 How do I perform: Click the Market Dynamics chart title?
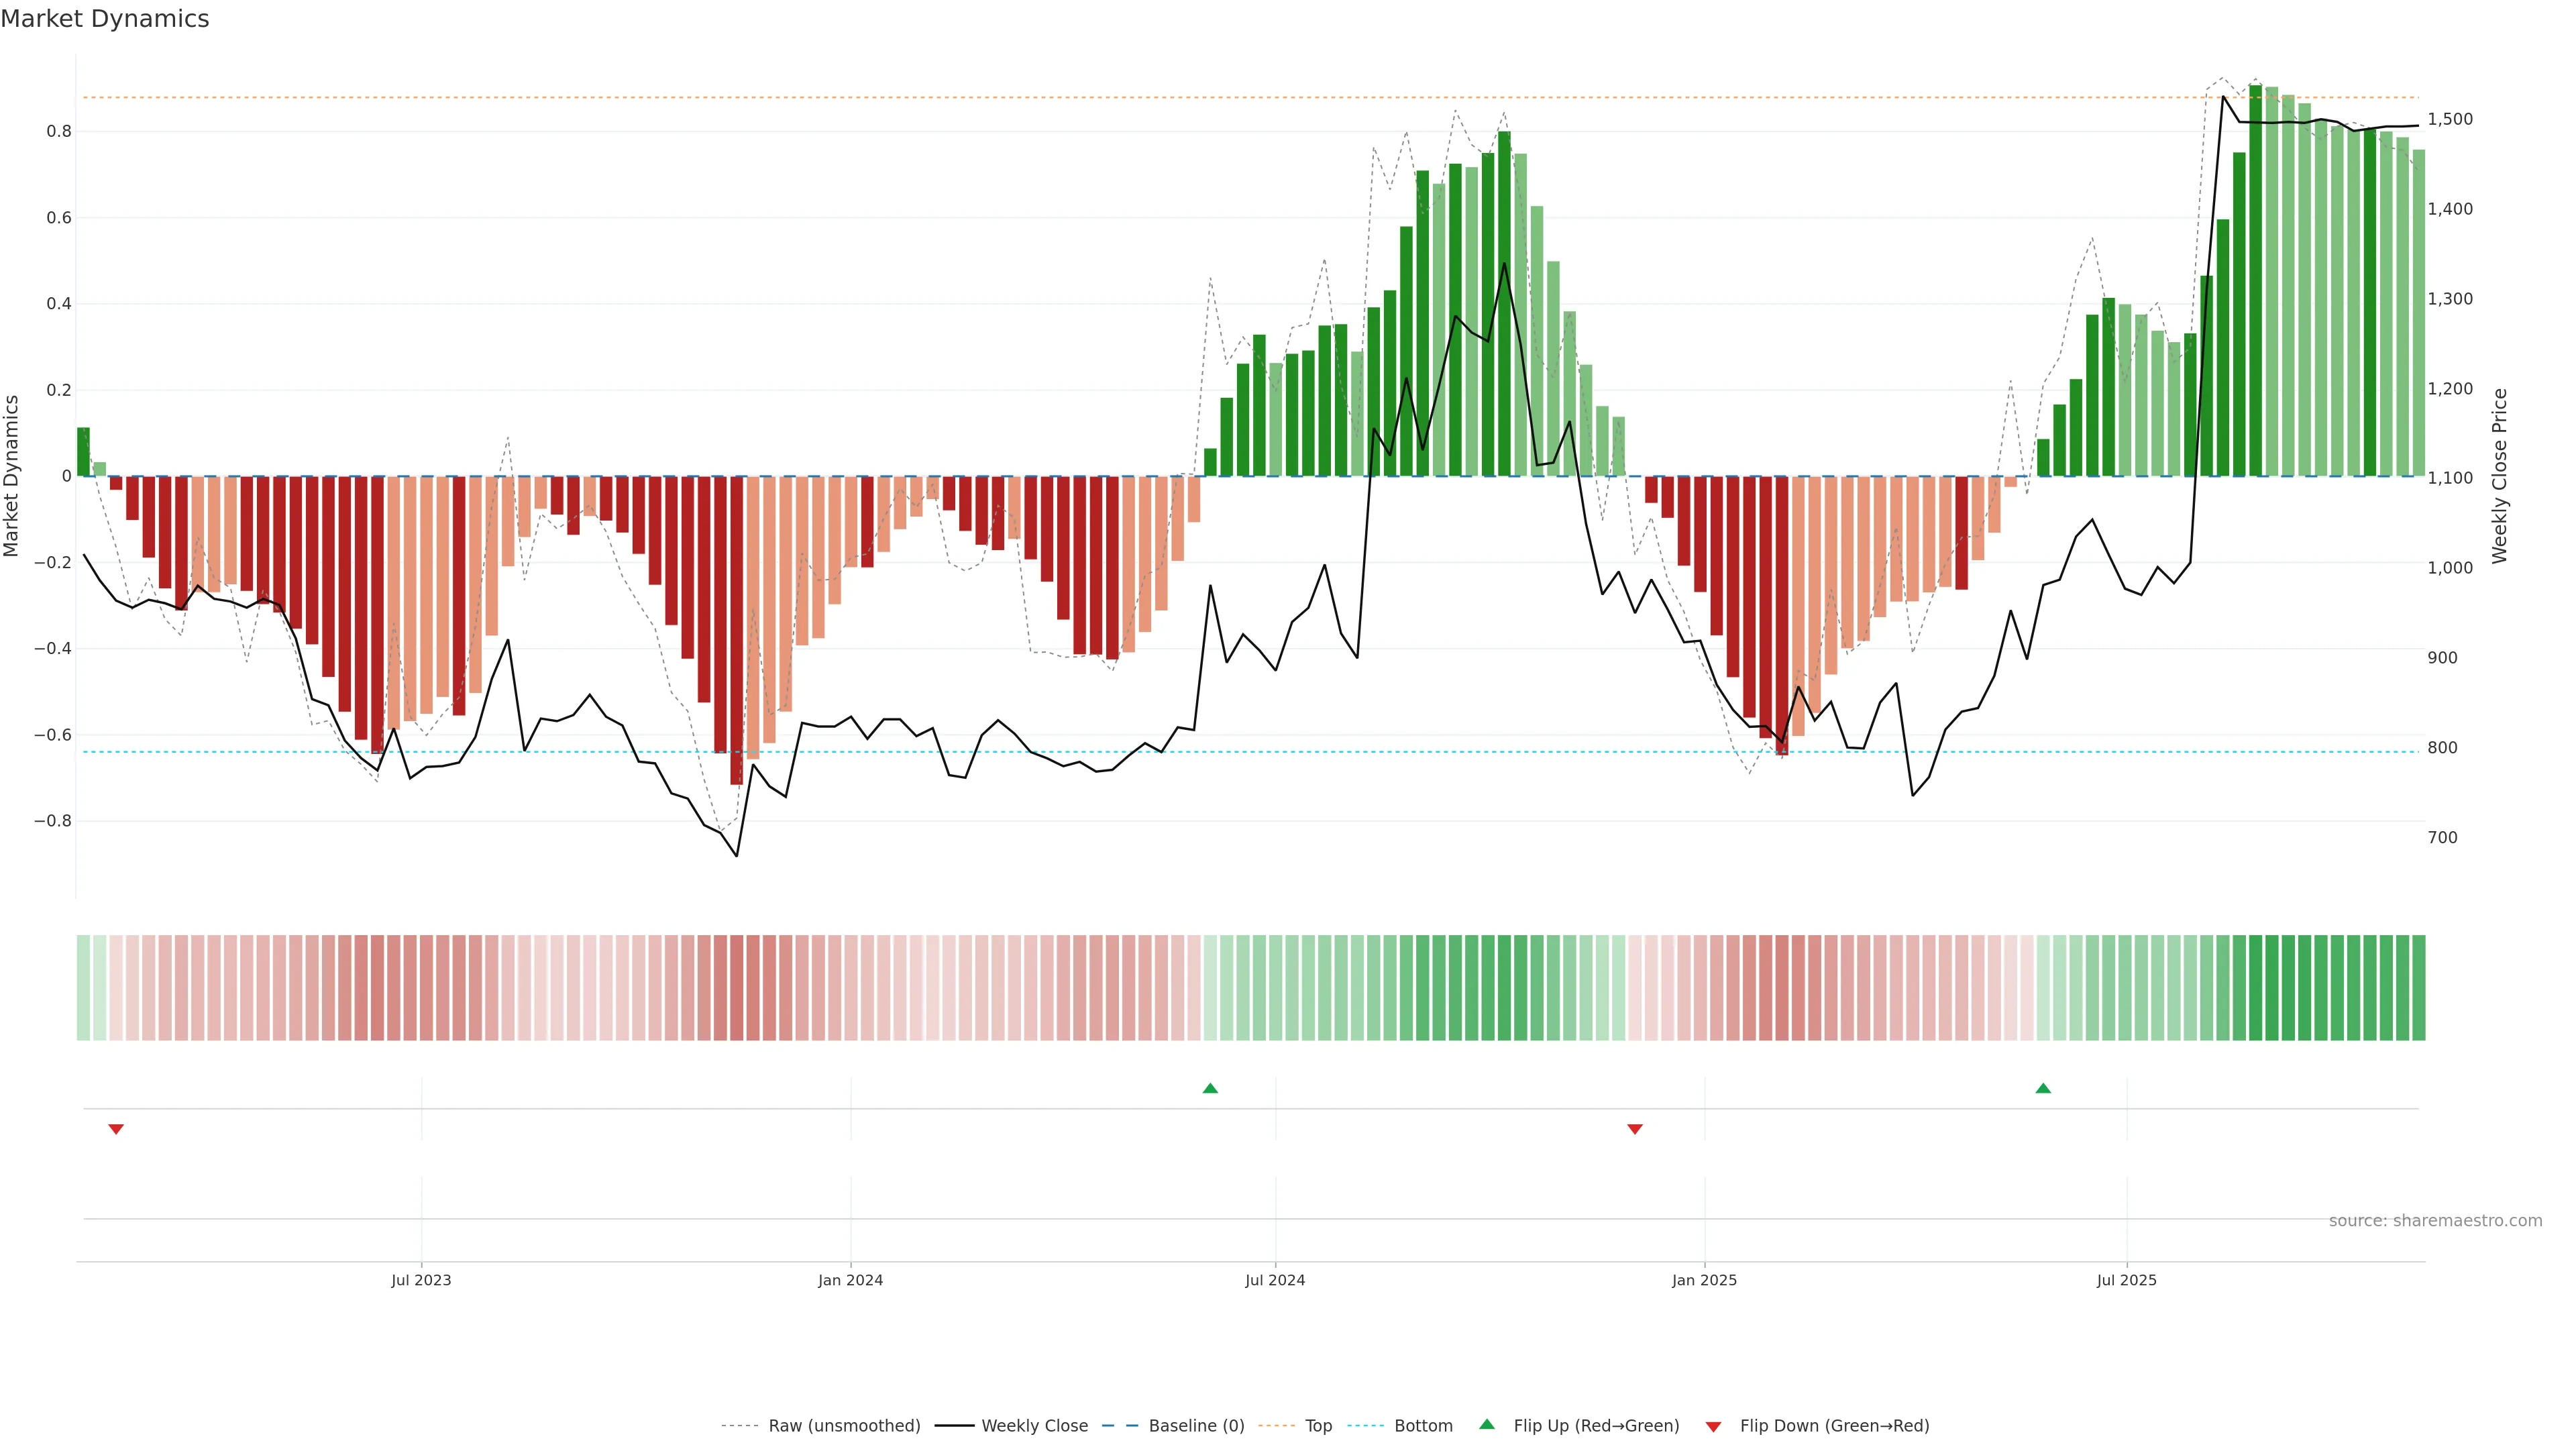105,19
